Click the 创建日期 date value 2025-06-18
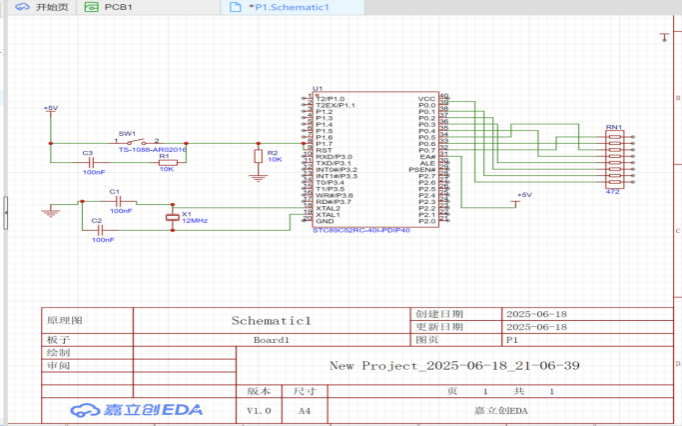This screenshot has width=682, height=426. click(537, 314)
